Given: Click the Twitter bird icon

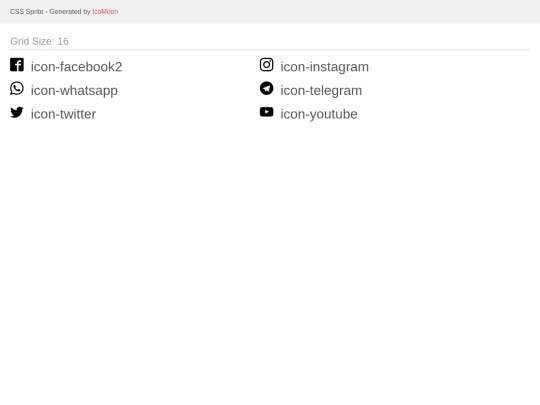Looking at the screenshot, I should [x=17, y=112].
